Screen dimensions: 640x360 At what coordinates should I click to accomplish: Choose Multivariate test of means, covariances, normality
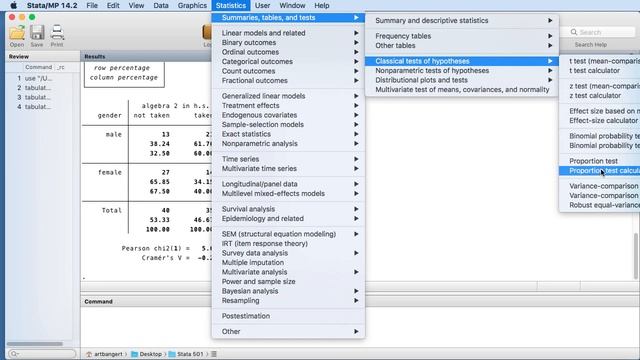[462, 89]
